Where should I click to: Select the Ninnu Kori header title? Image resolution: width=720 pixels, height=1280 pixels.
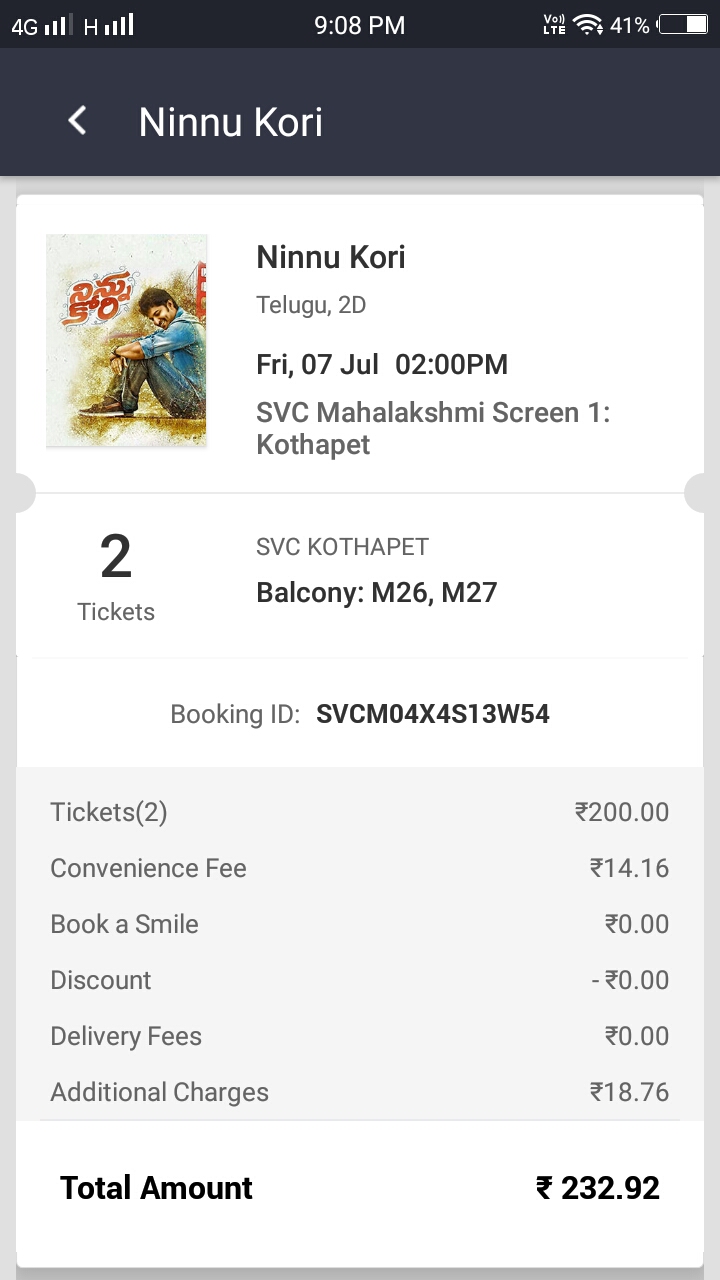pyautogui.click(x=231, y=122)
